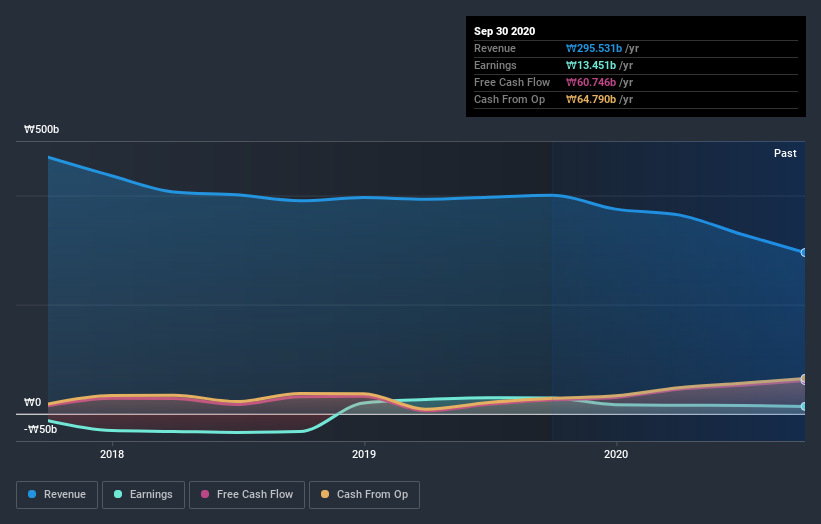The width and height of the screenshot is (821, 524).
Task: Click the Cash From Op value ₩64.790b
Action: (x=591, y=99)
